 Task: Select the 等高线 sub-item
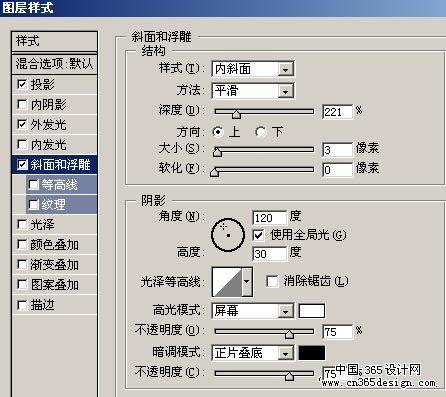coord(62,185)
